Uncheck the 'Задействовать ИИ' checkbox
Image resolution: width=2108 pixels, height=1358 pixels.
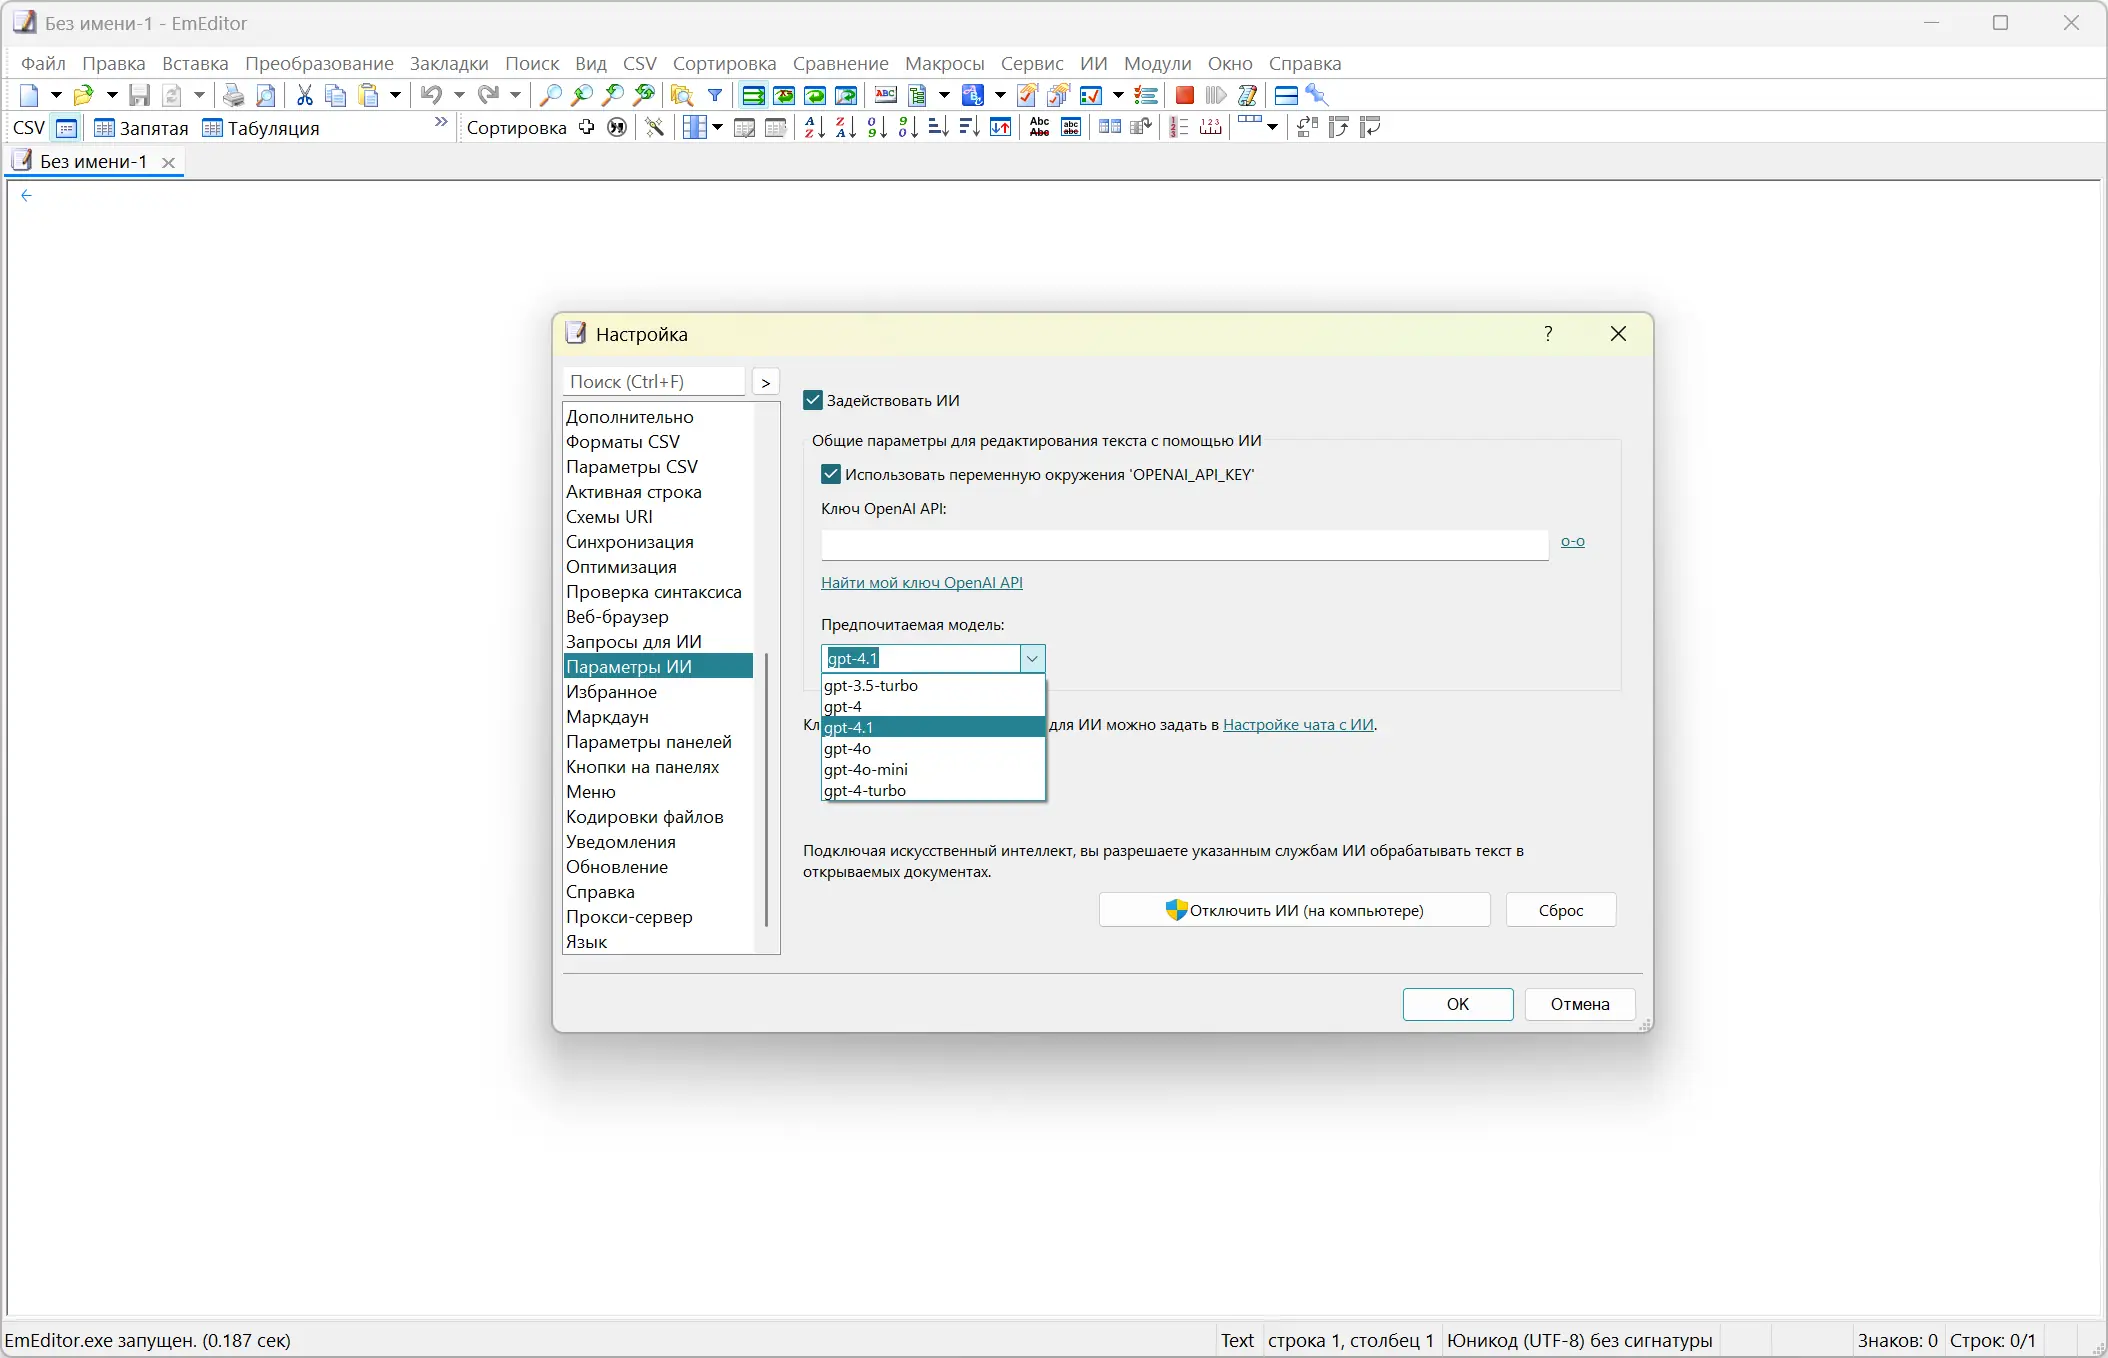(813, 400)
